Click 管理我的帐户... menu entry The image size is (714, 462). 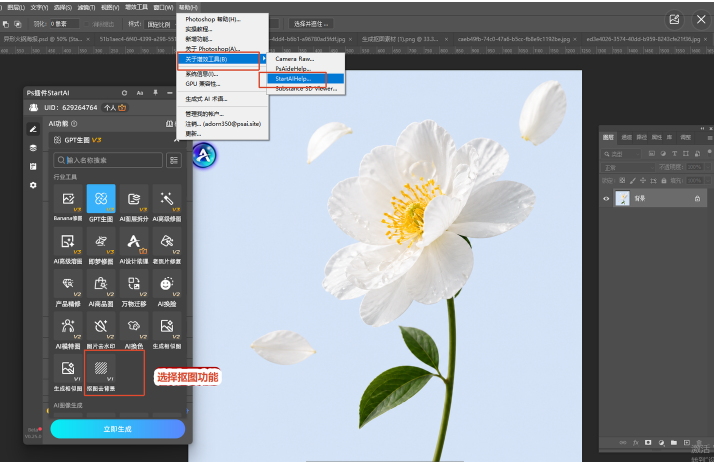click(222, 114)
